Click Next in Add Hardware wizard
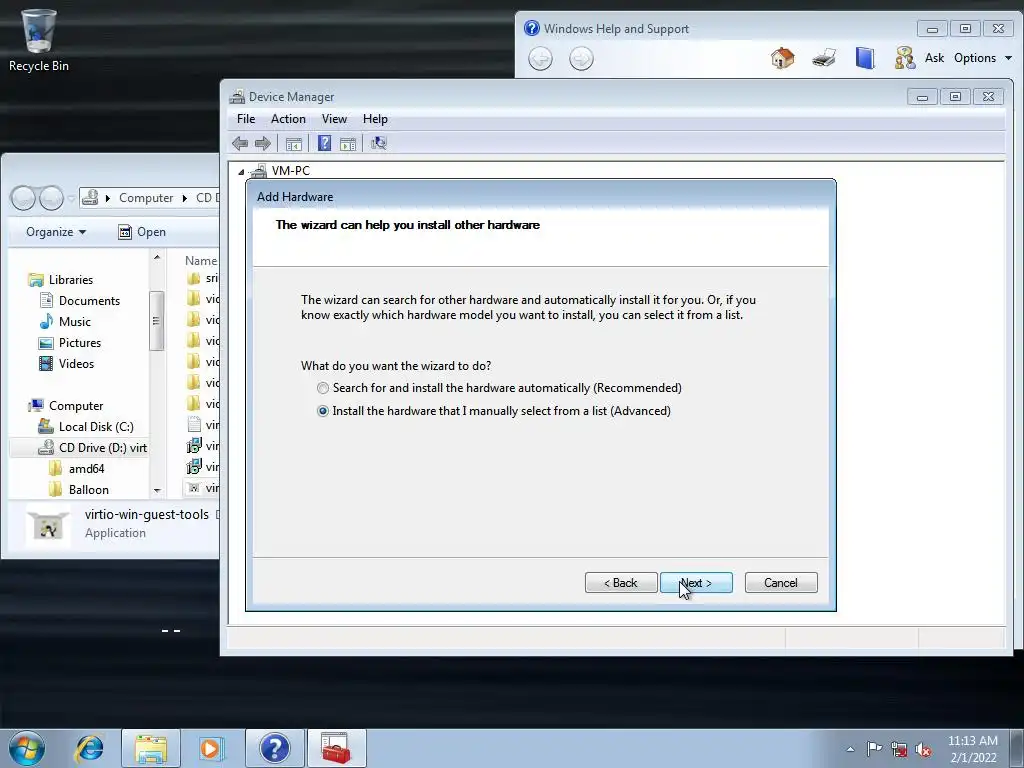Image resolution: width=1024 pixels, height=768 pixels. (x=696, y=583)
